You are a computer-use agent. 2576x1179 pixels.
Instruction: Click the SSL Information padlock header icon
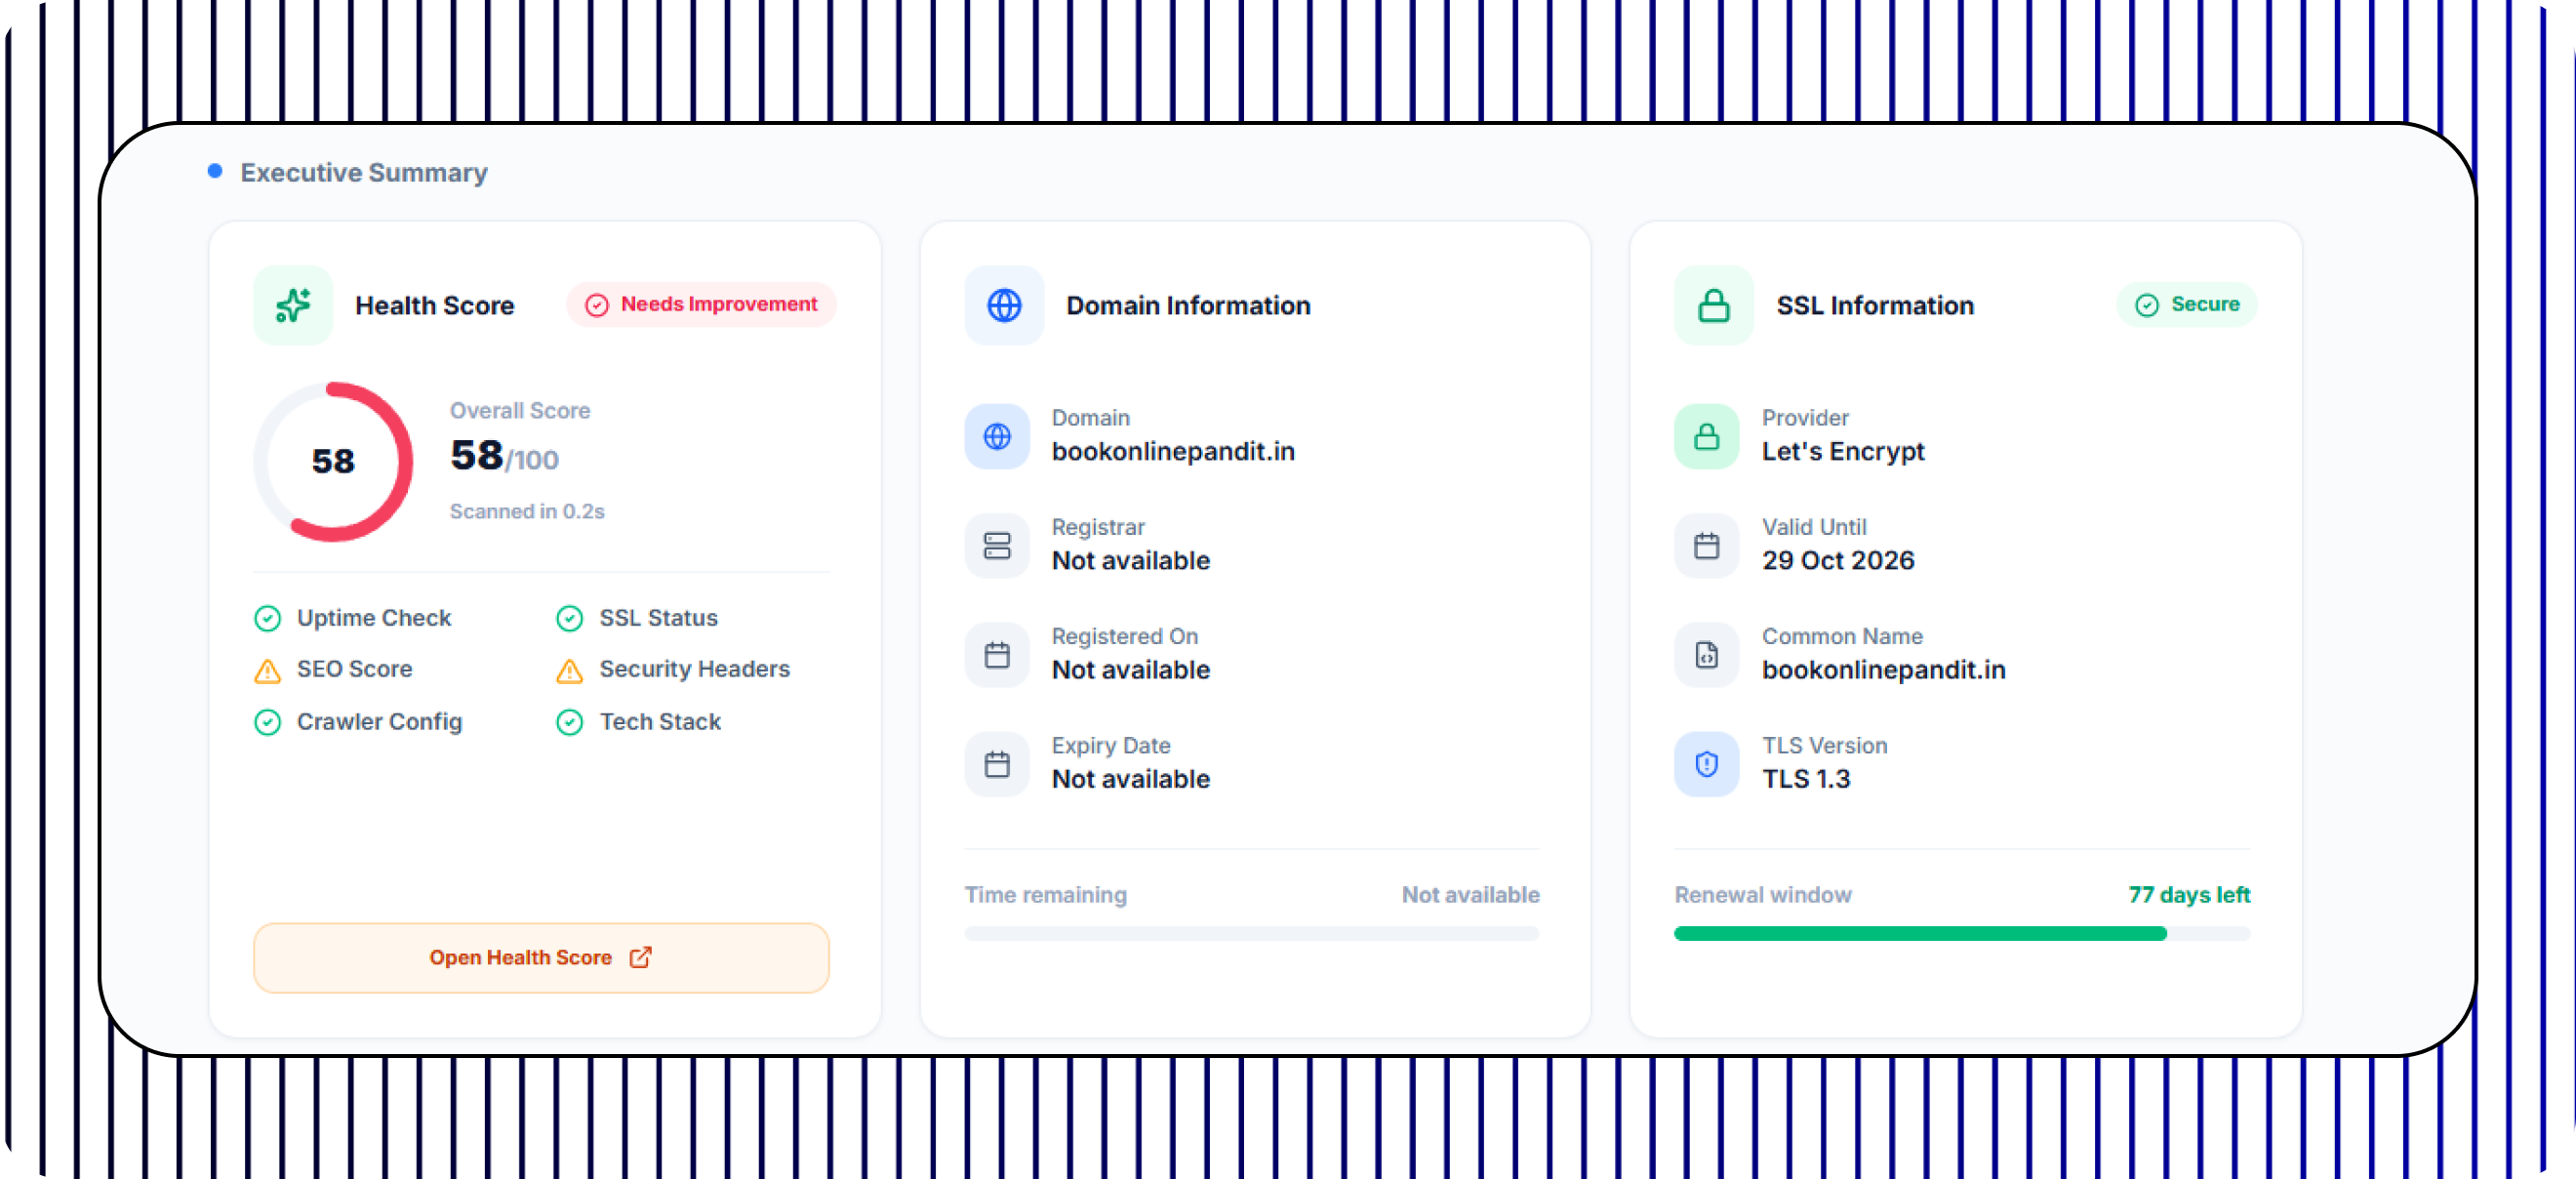(1714, 305)
